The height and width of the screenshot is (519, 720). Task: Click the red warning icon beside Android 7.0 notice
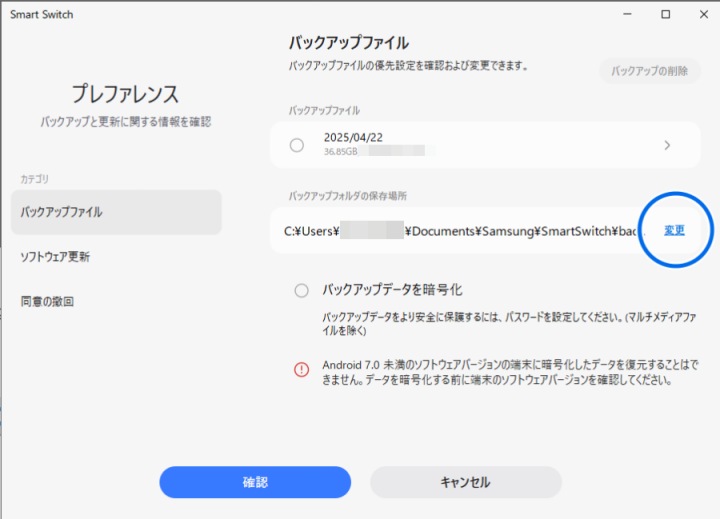pyautogui.click(x=302, y=369)
